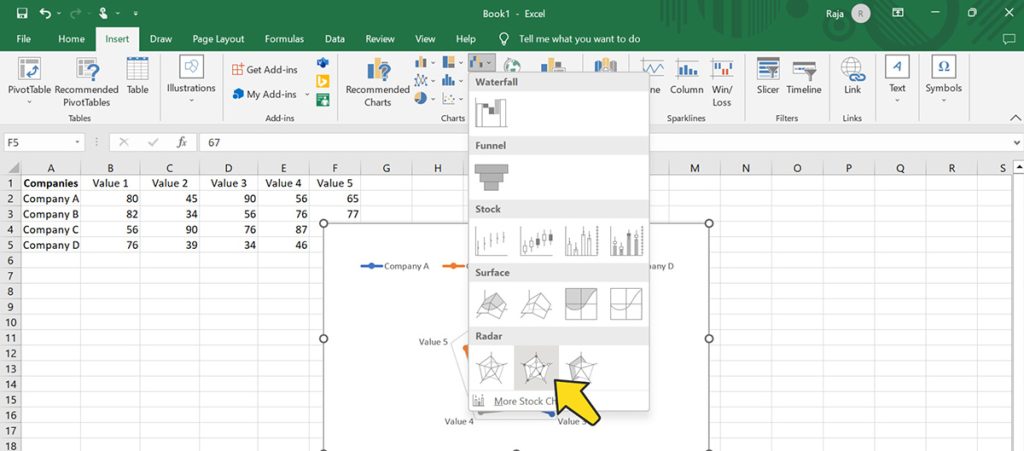
Task: Switch to the Formulas tab
Action: click(x=284, y=39)
